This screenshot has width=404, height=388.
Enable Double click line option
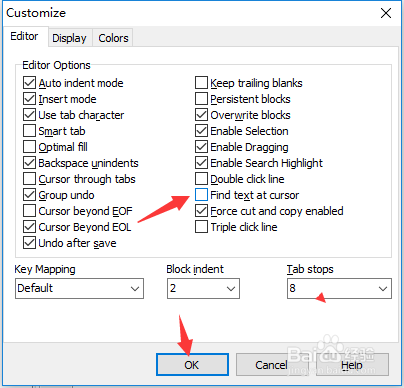click(x=201, y=179)
